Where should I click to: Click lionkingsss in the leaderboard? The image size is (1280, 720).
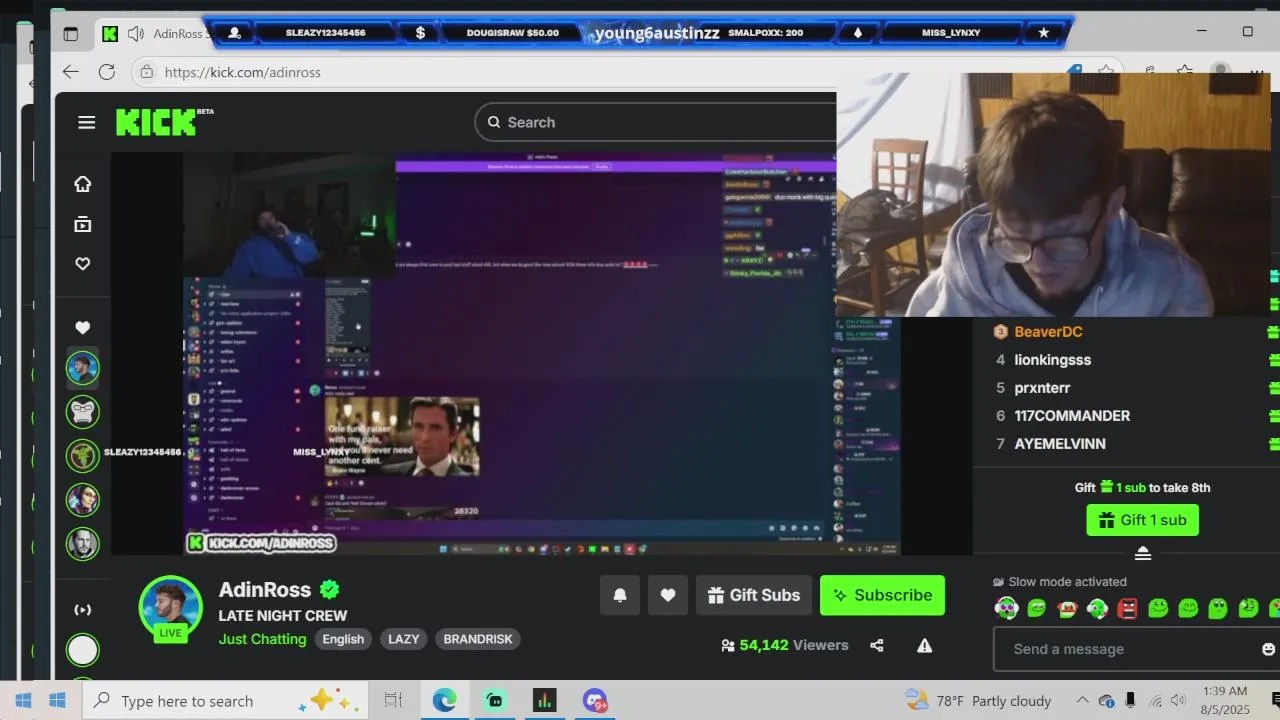(x=1053, y=360)
